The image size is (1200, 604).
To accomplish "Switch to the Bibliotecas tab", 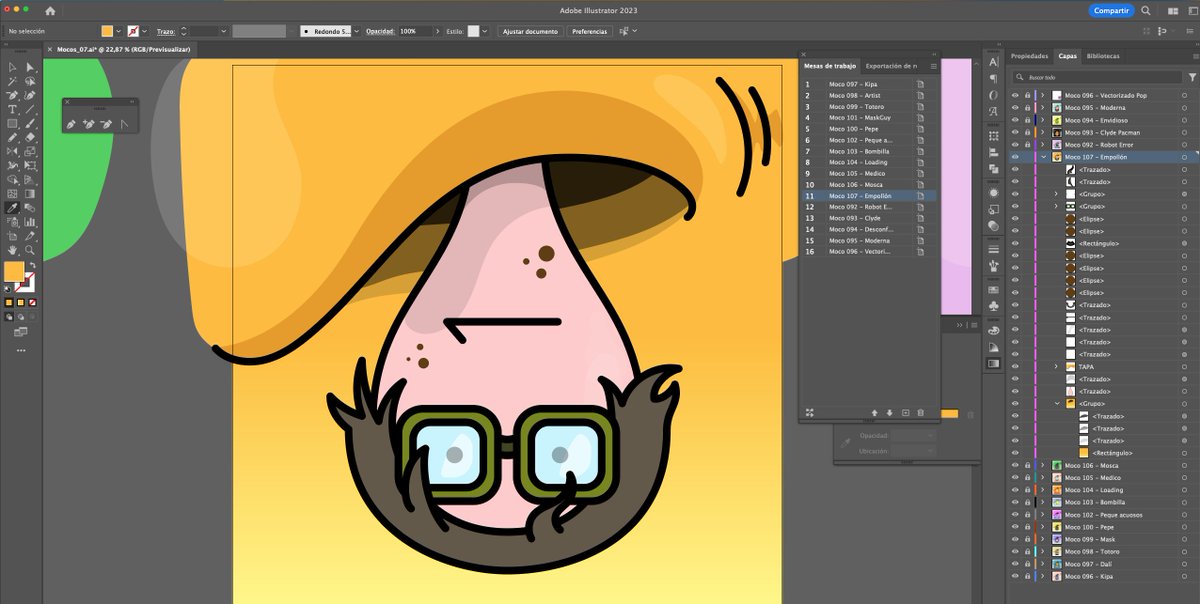I will point(1102,56).
